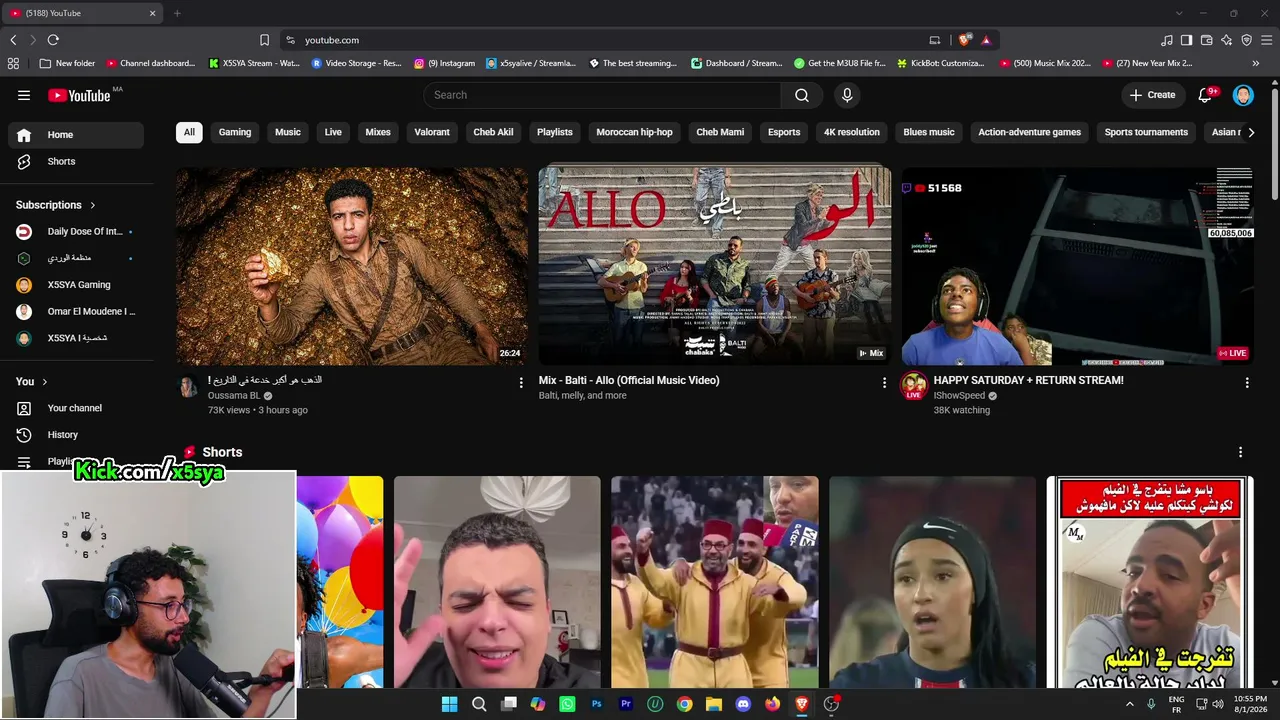Show more category chips with arrow
The width and height of the screenshot is (1280, 720).
[1250, 132]
